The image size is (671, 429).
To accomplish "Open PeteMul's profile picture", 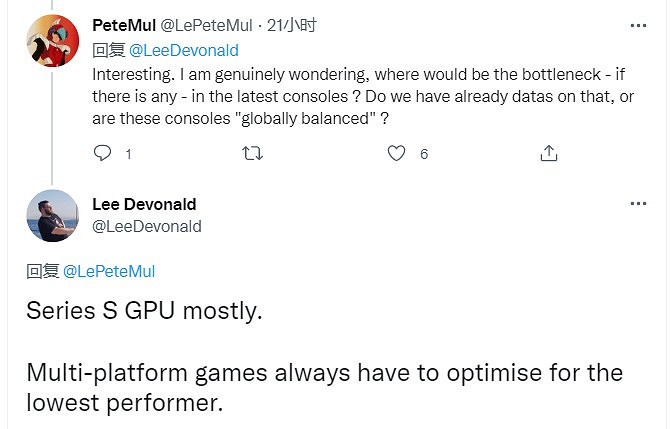I will pos(52,40).
